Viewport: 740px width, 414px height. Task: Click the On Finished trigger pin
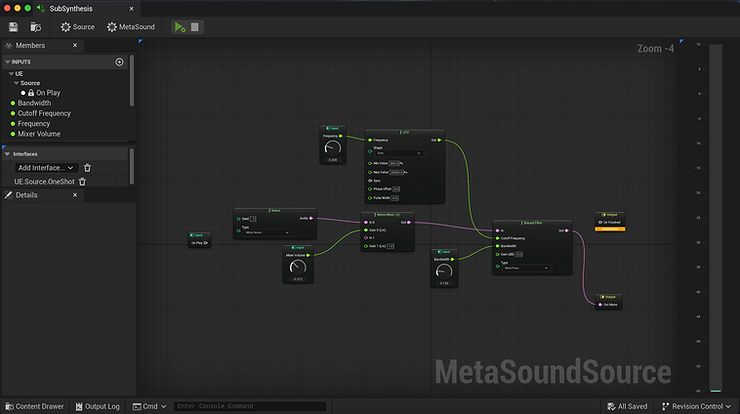[x=600, y=222]
